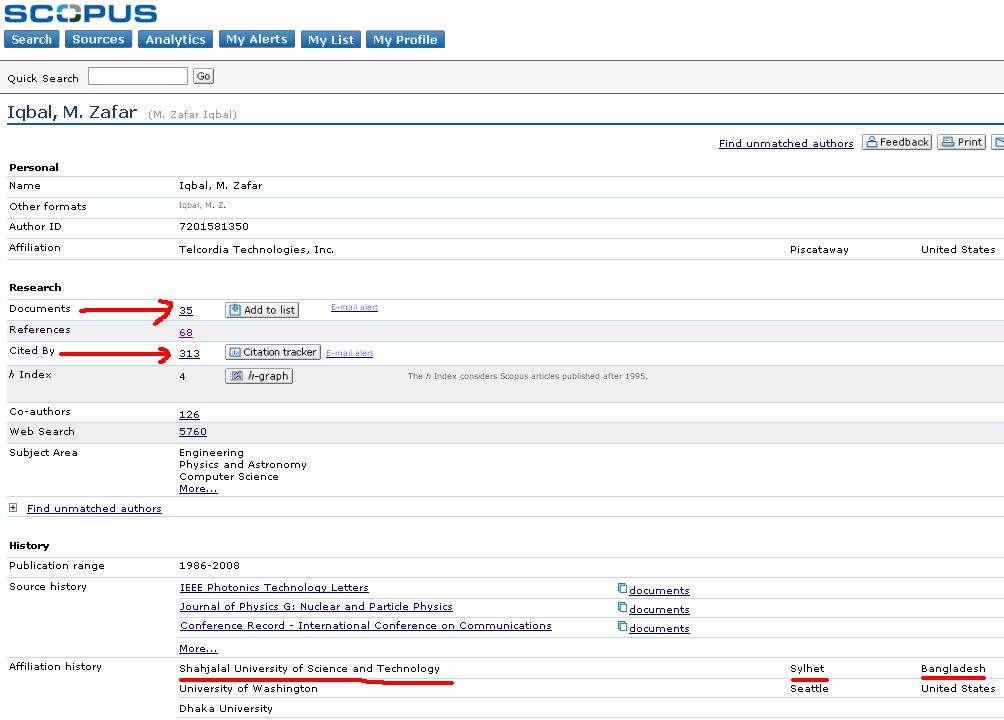Click Other formats value Iqbal, M. Z.
Image resolution: width=1004 pixels, height=720 pixels.
tap(202, 206)
